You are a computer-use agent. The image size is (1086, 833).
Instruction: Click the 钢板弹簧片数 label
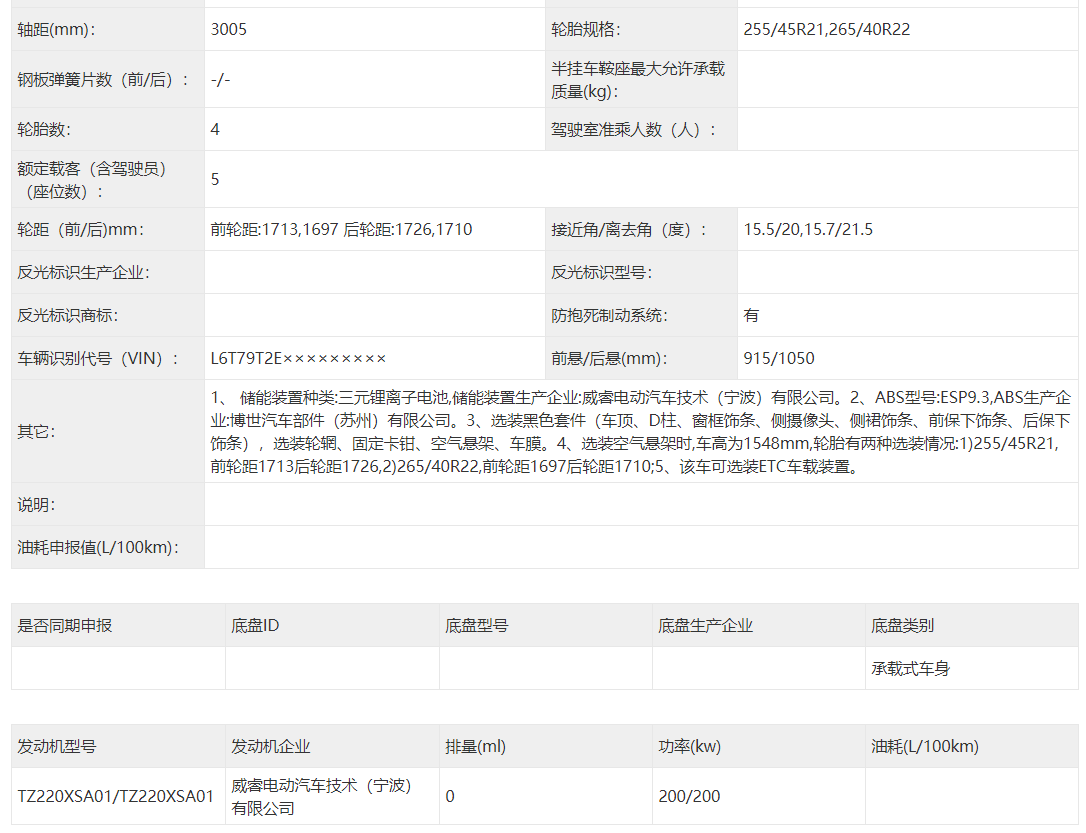pos(103,79)
